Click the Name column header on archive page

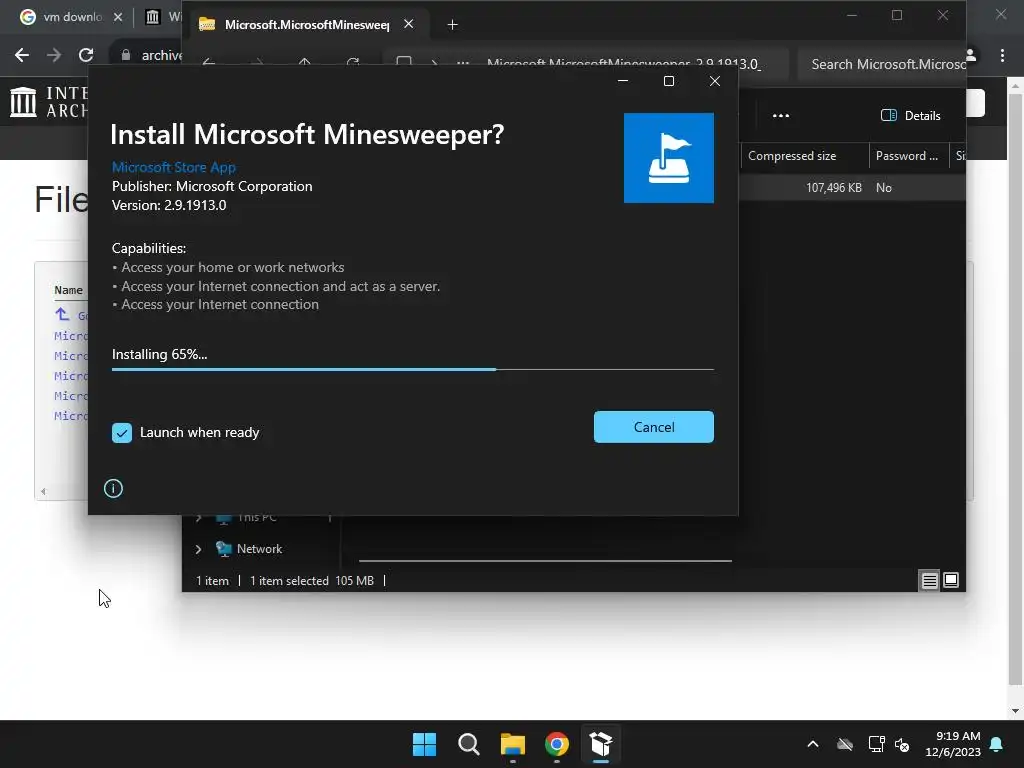69,290
